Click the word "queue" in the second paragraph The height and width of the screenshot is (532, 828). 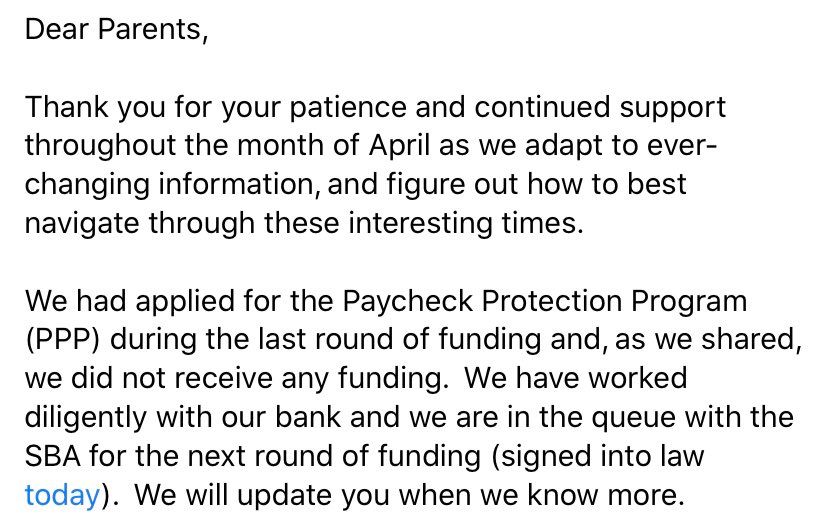point(647,417)
